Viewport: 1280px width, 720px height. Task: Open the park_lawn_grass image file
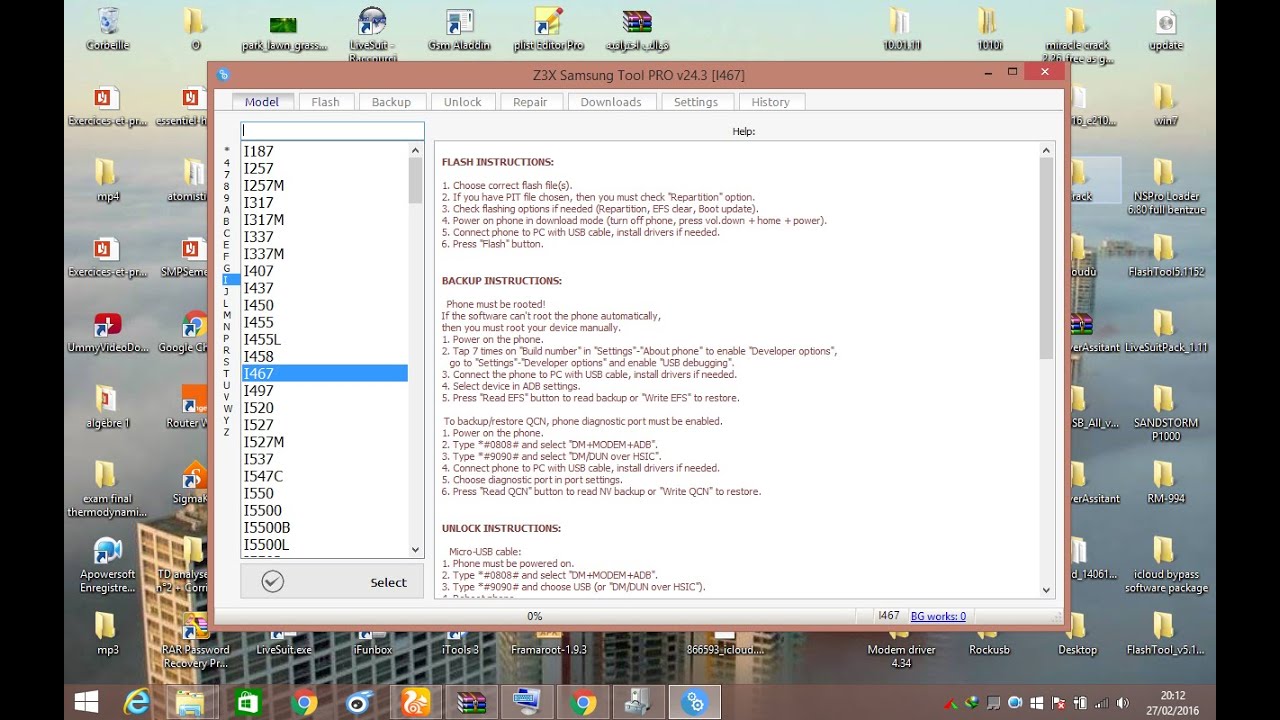tap(283, 30)
